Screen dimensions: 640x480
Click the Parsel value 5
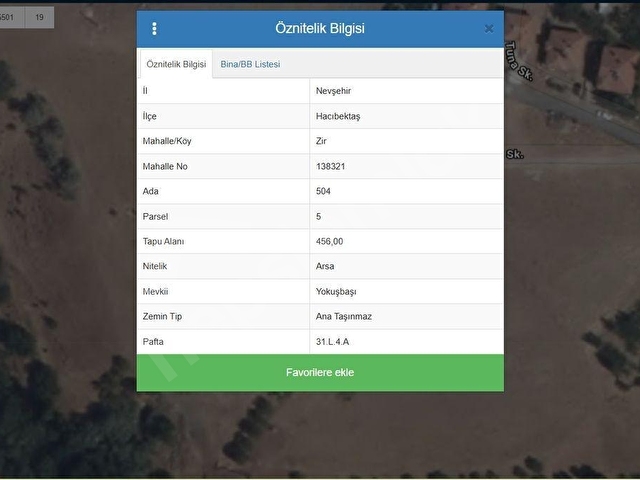coord(318,216)
